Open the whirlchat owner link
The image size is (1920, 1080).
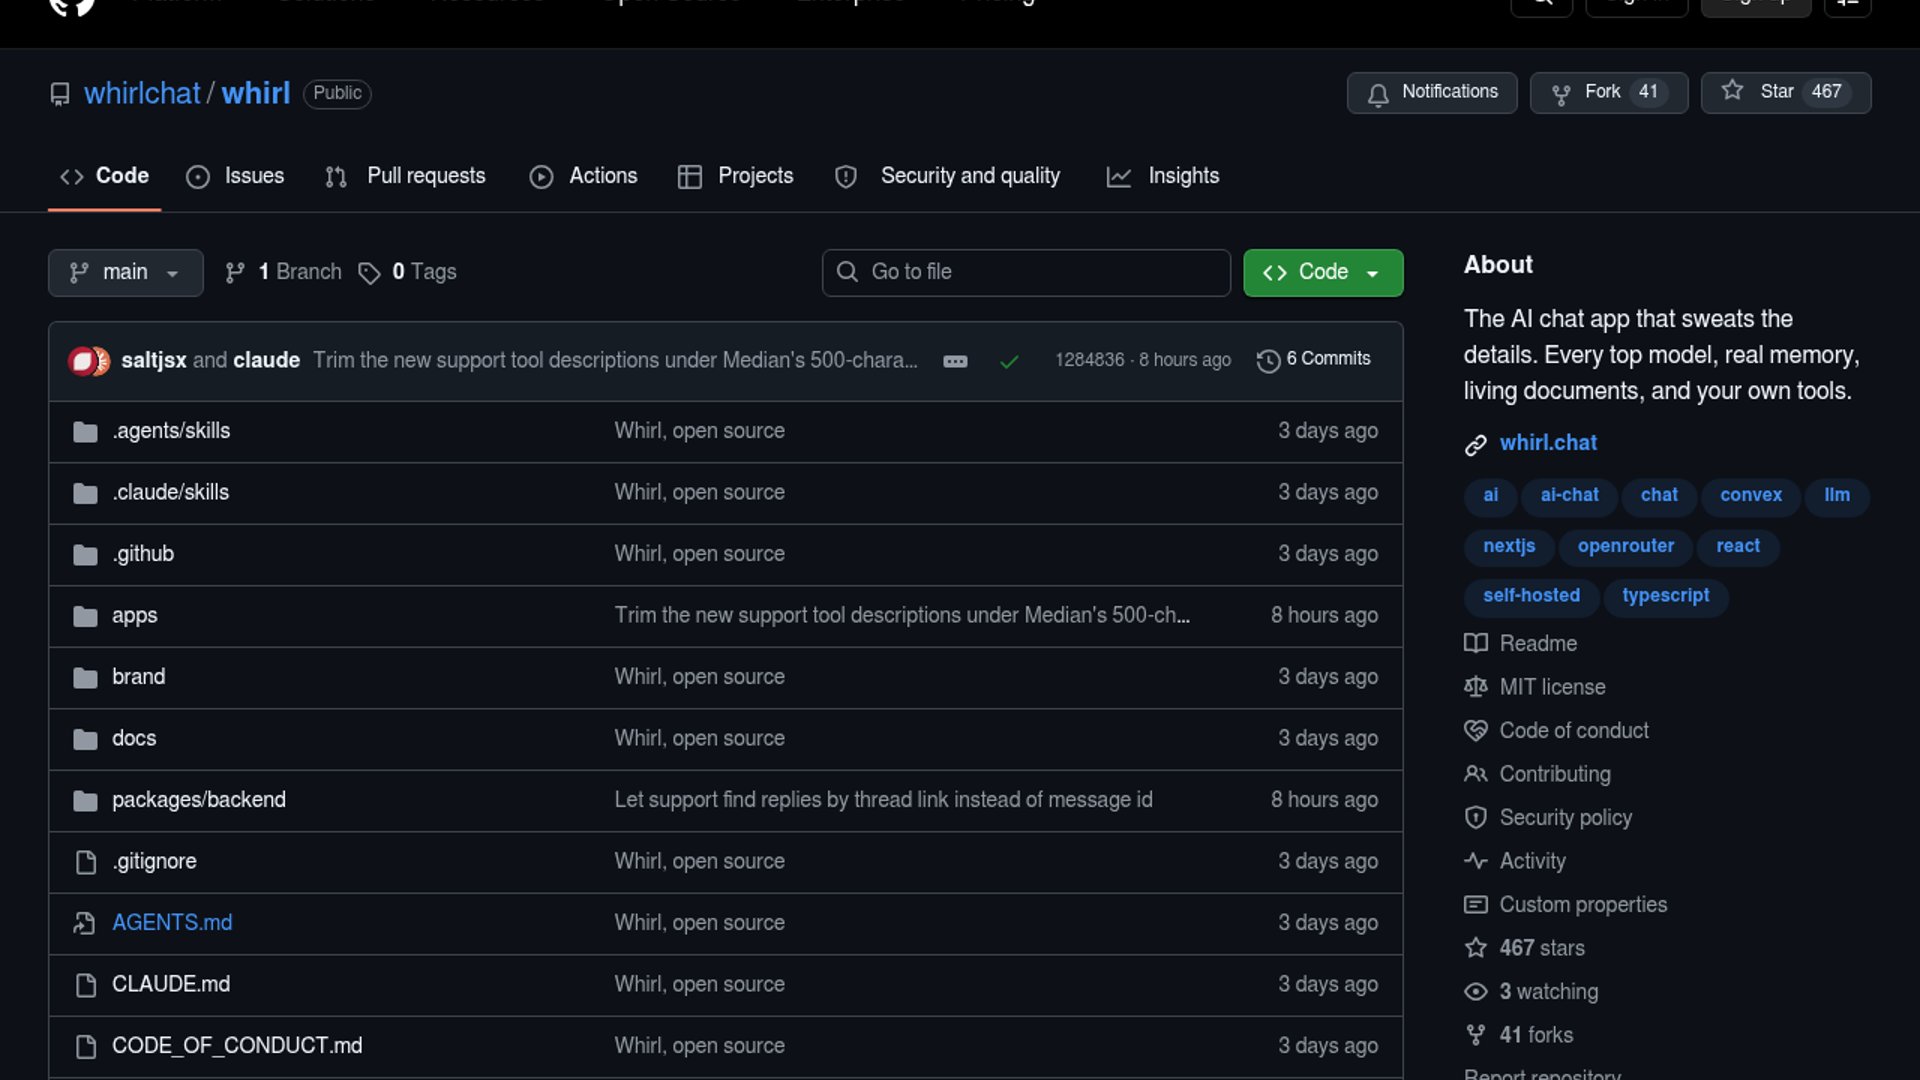coord(142,93)
